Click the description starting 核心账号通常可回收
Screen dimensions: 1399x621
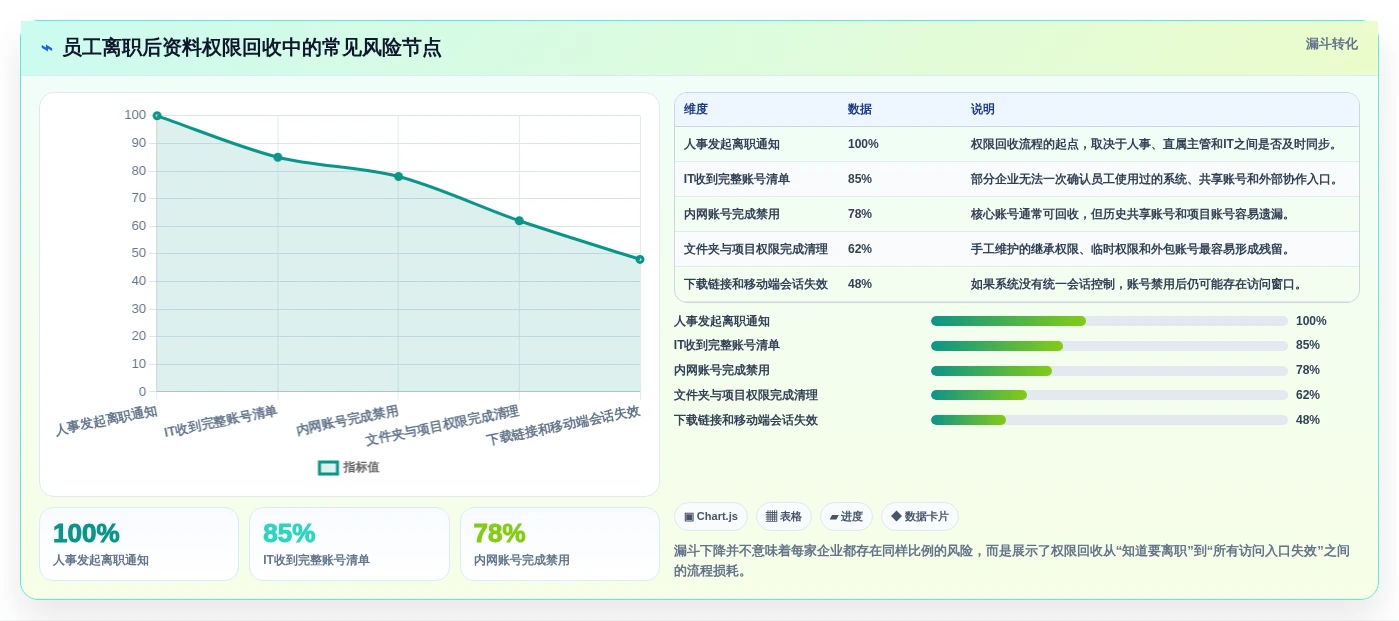click(1131, 214)
